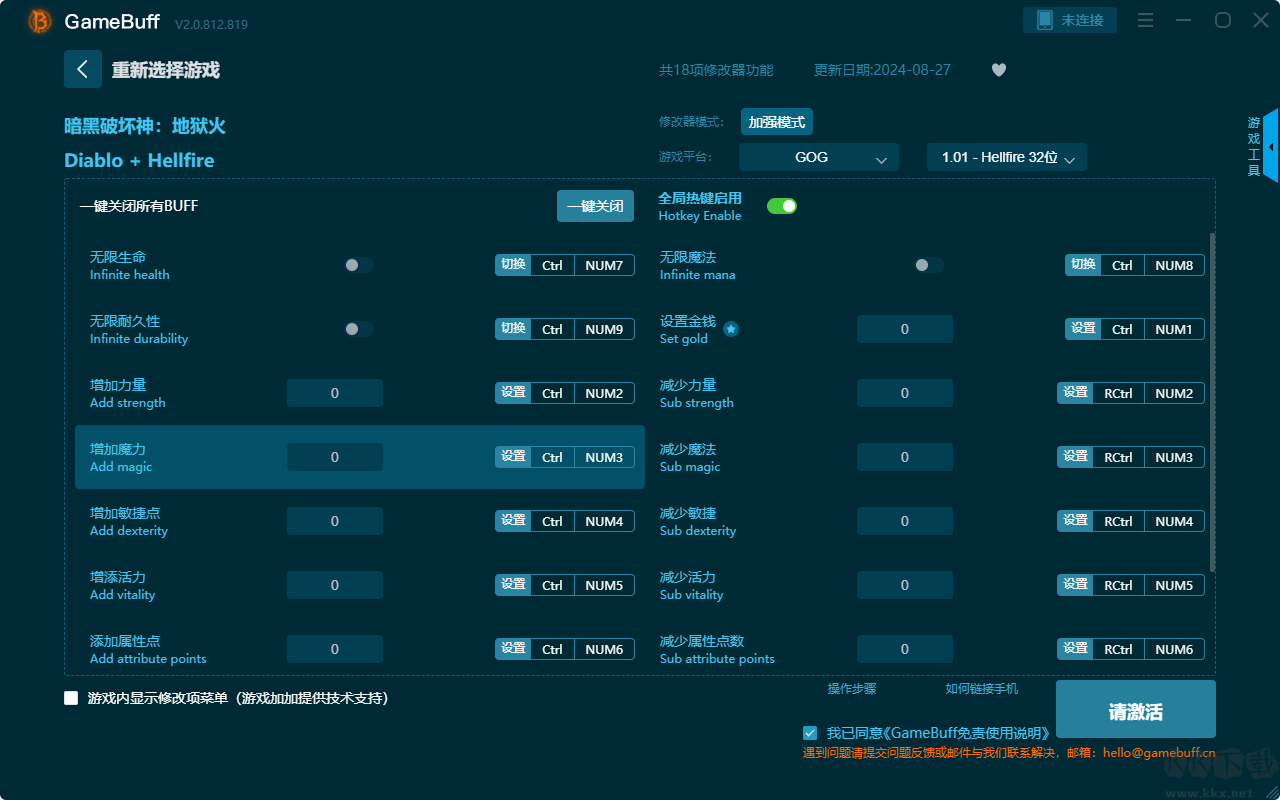Open the GOG platform dropdown
The width and height of the screenshot is (1280, 800).
(819, 157)
